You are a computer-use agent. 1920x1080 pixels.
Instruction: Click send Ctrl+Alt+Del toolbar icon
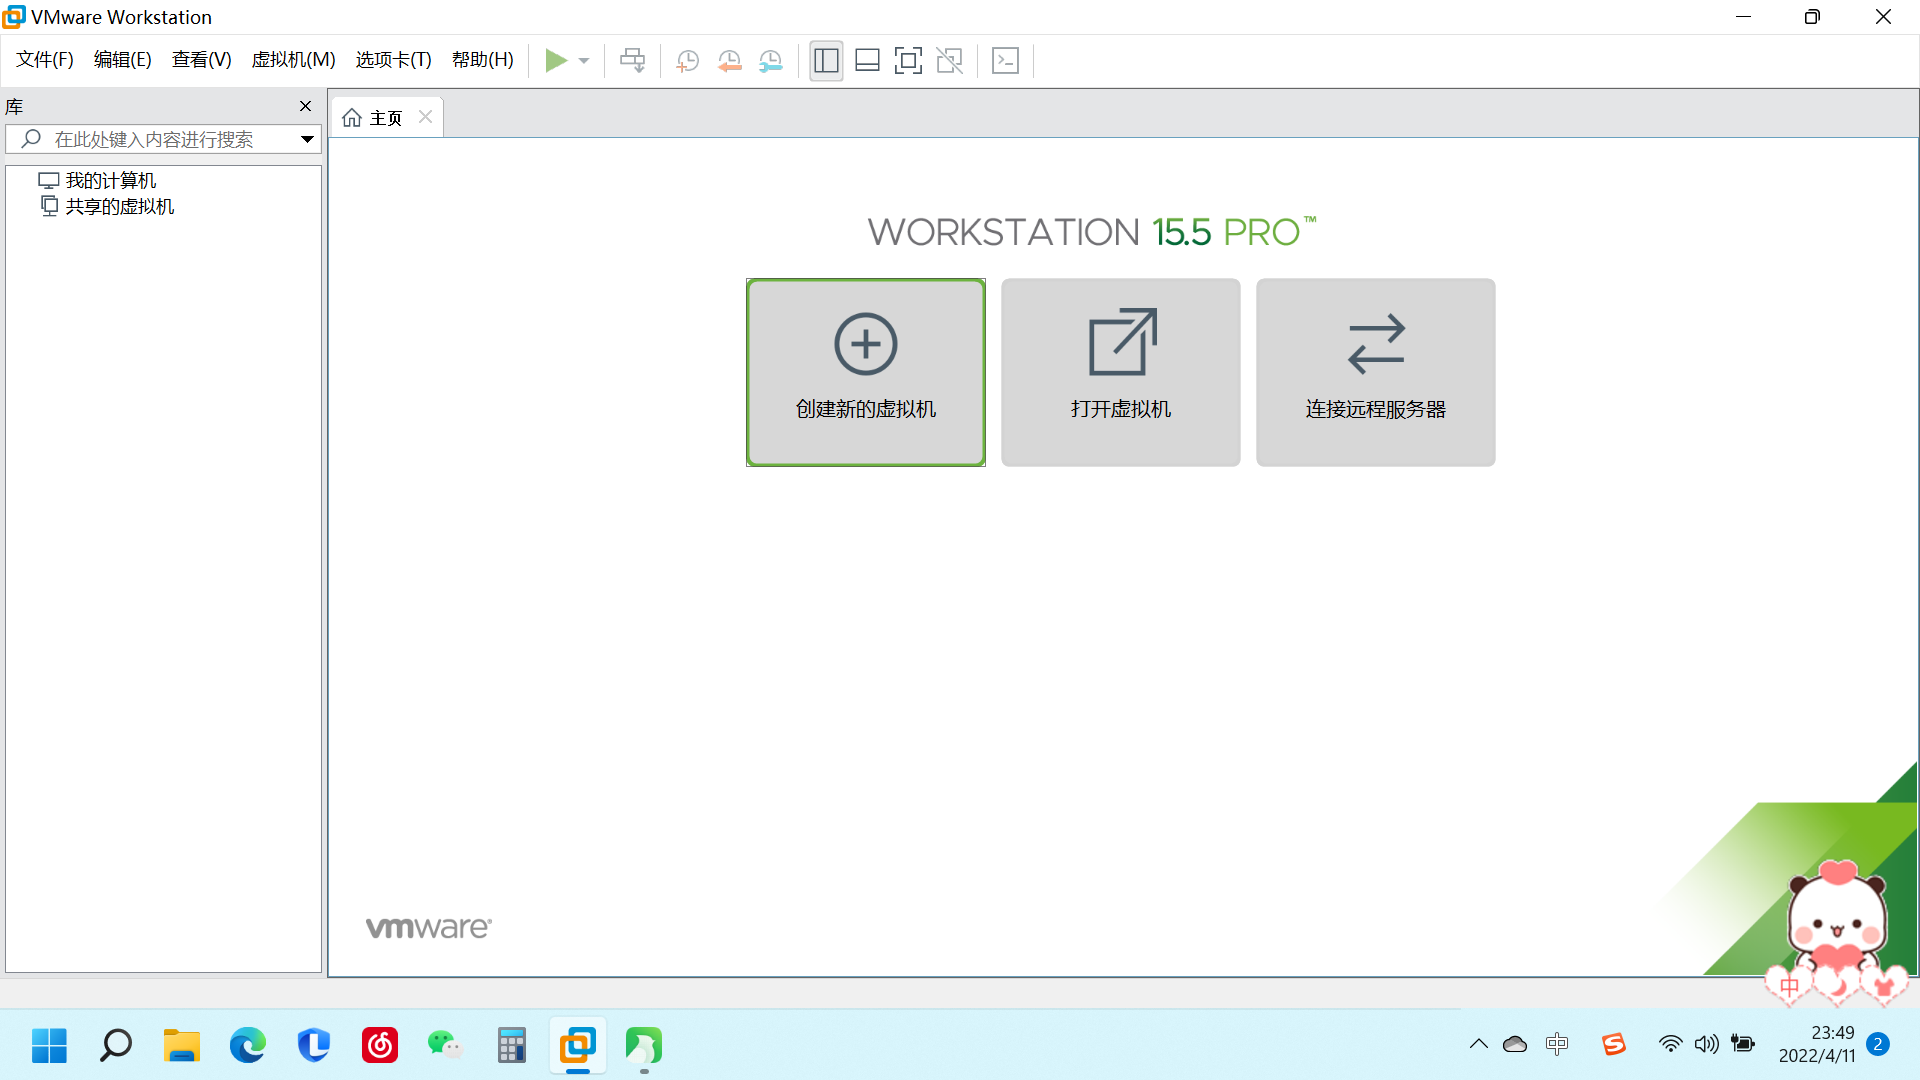click(632, 61)
